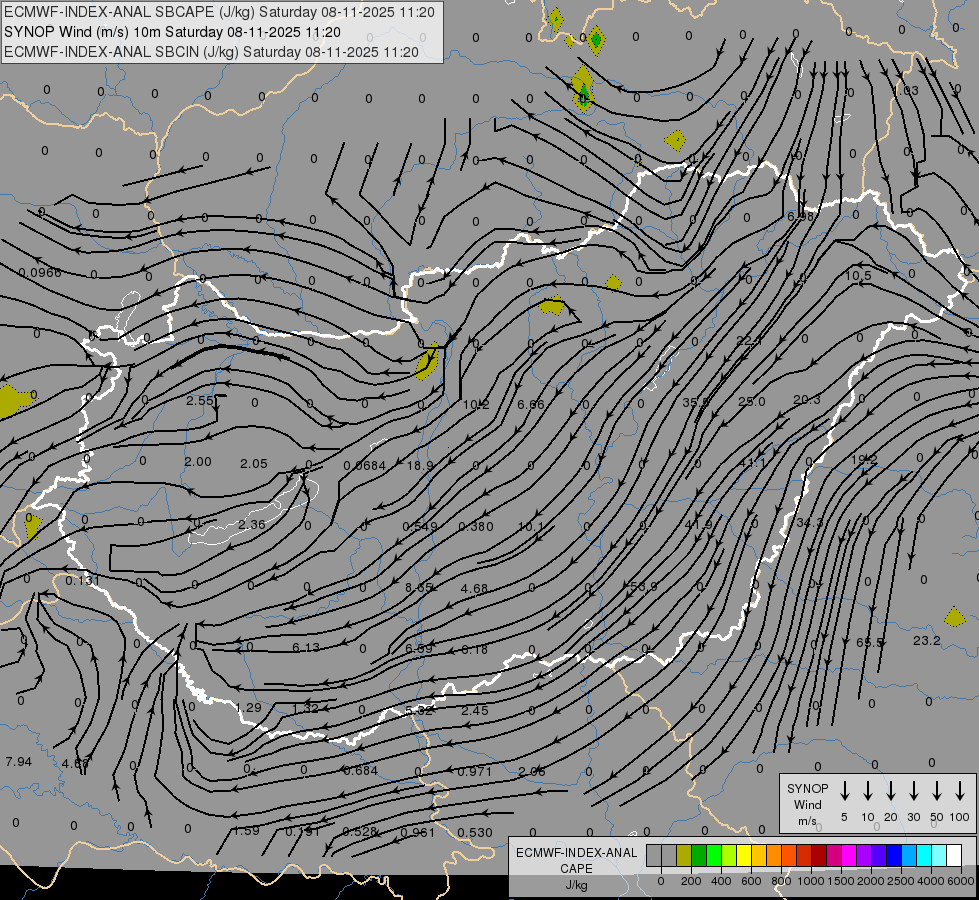
Task: Click the 0.131 CAPE value on map
Action: 82,581
